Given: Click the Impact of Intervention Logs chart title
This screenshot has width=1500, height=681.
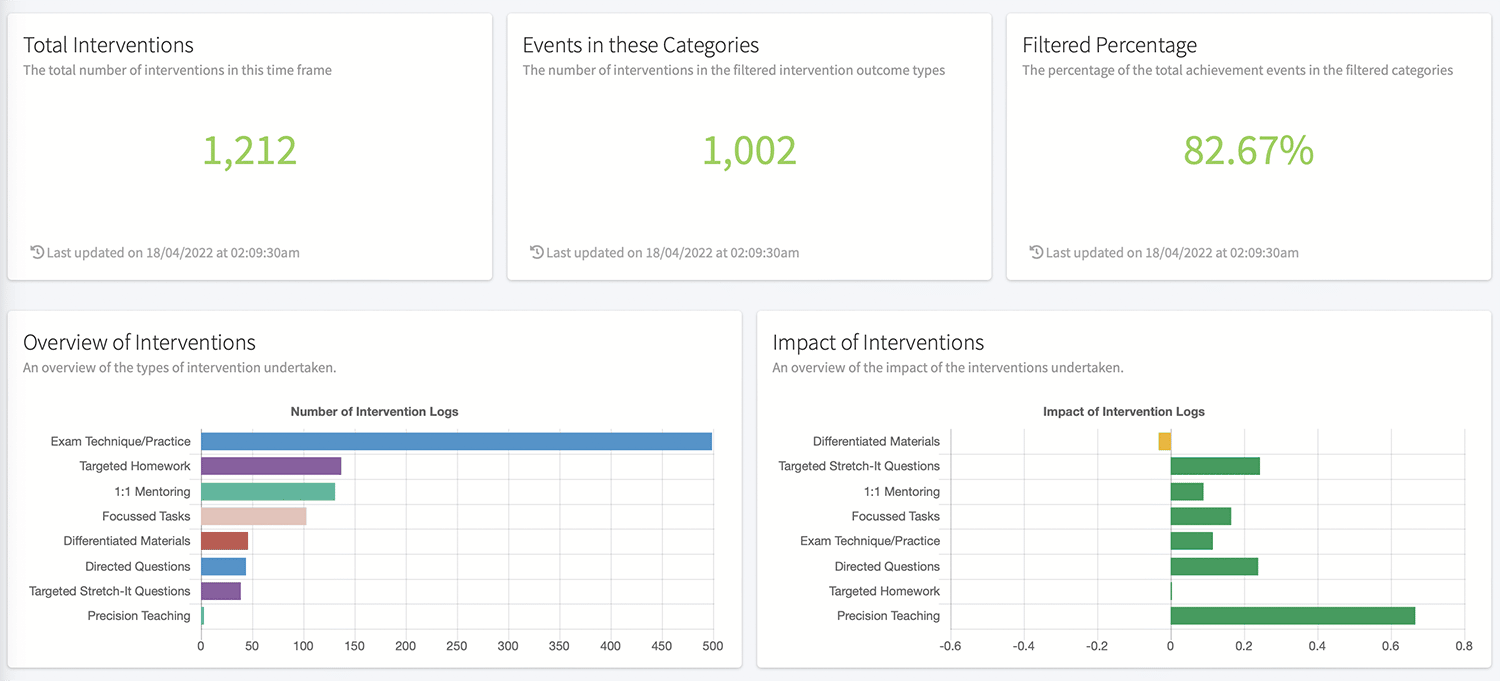Looking at the screenshot, I should tap(1124, 411).
